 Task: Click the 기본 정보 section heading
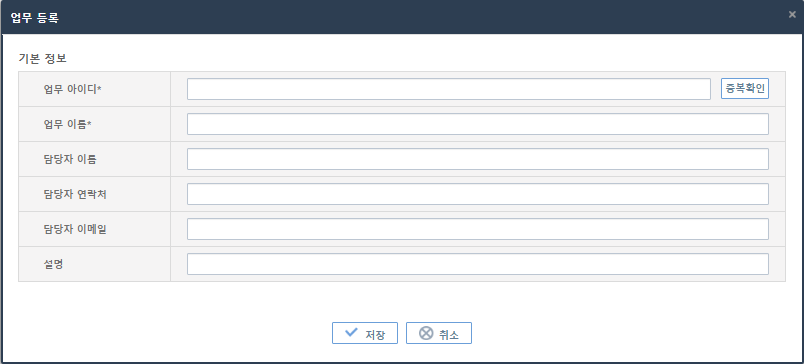(x=42, y=58)
